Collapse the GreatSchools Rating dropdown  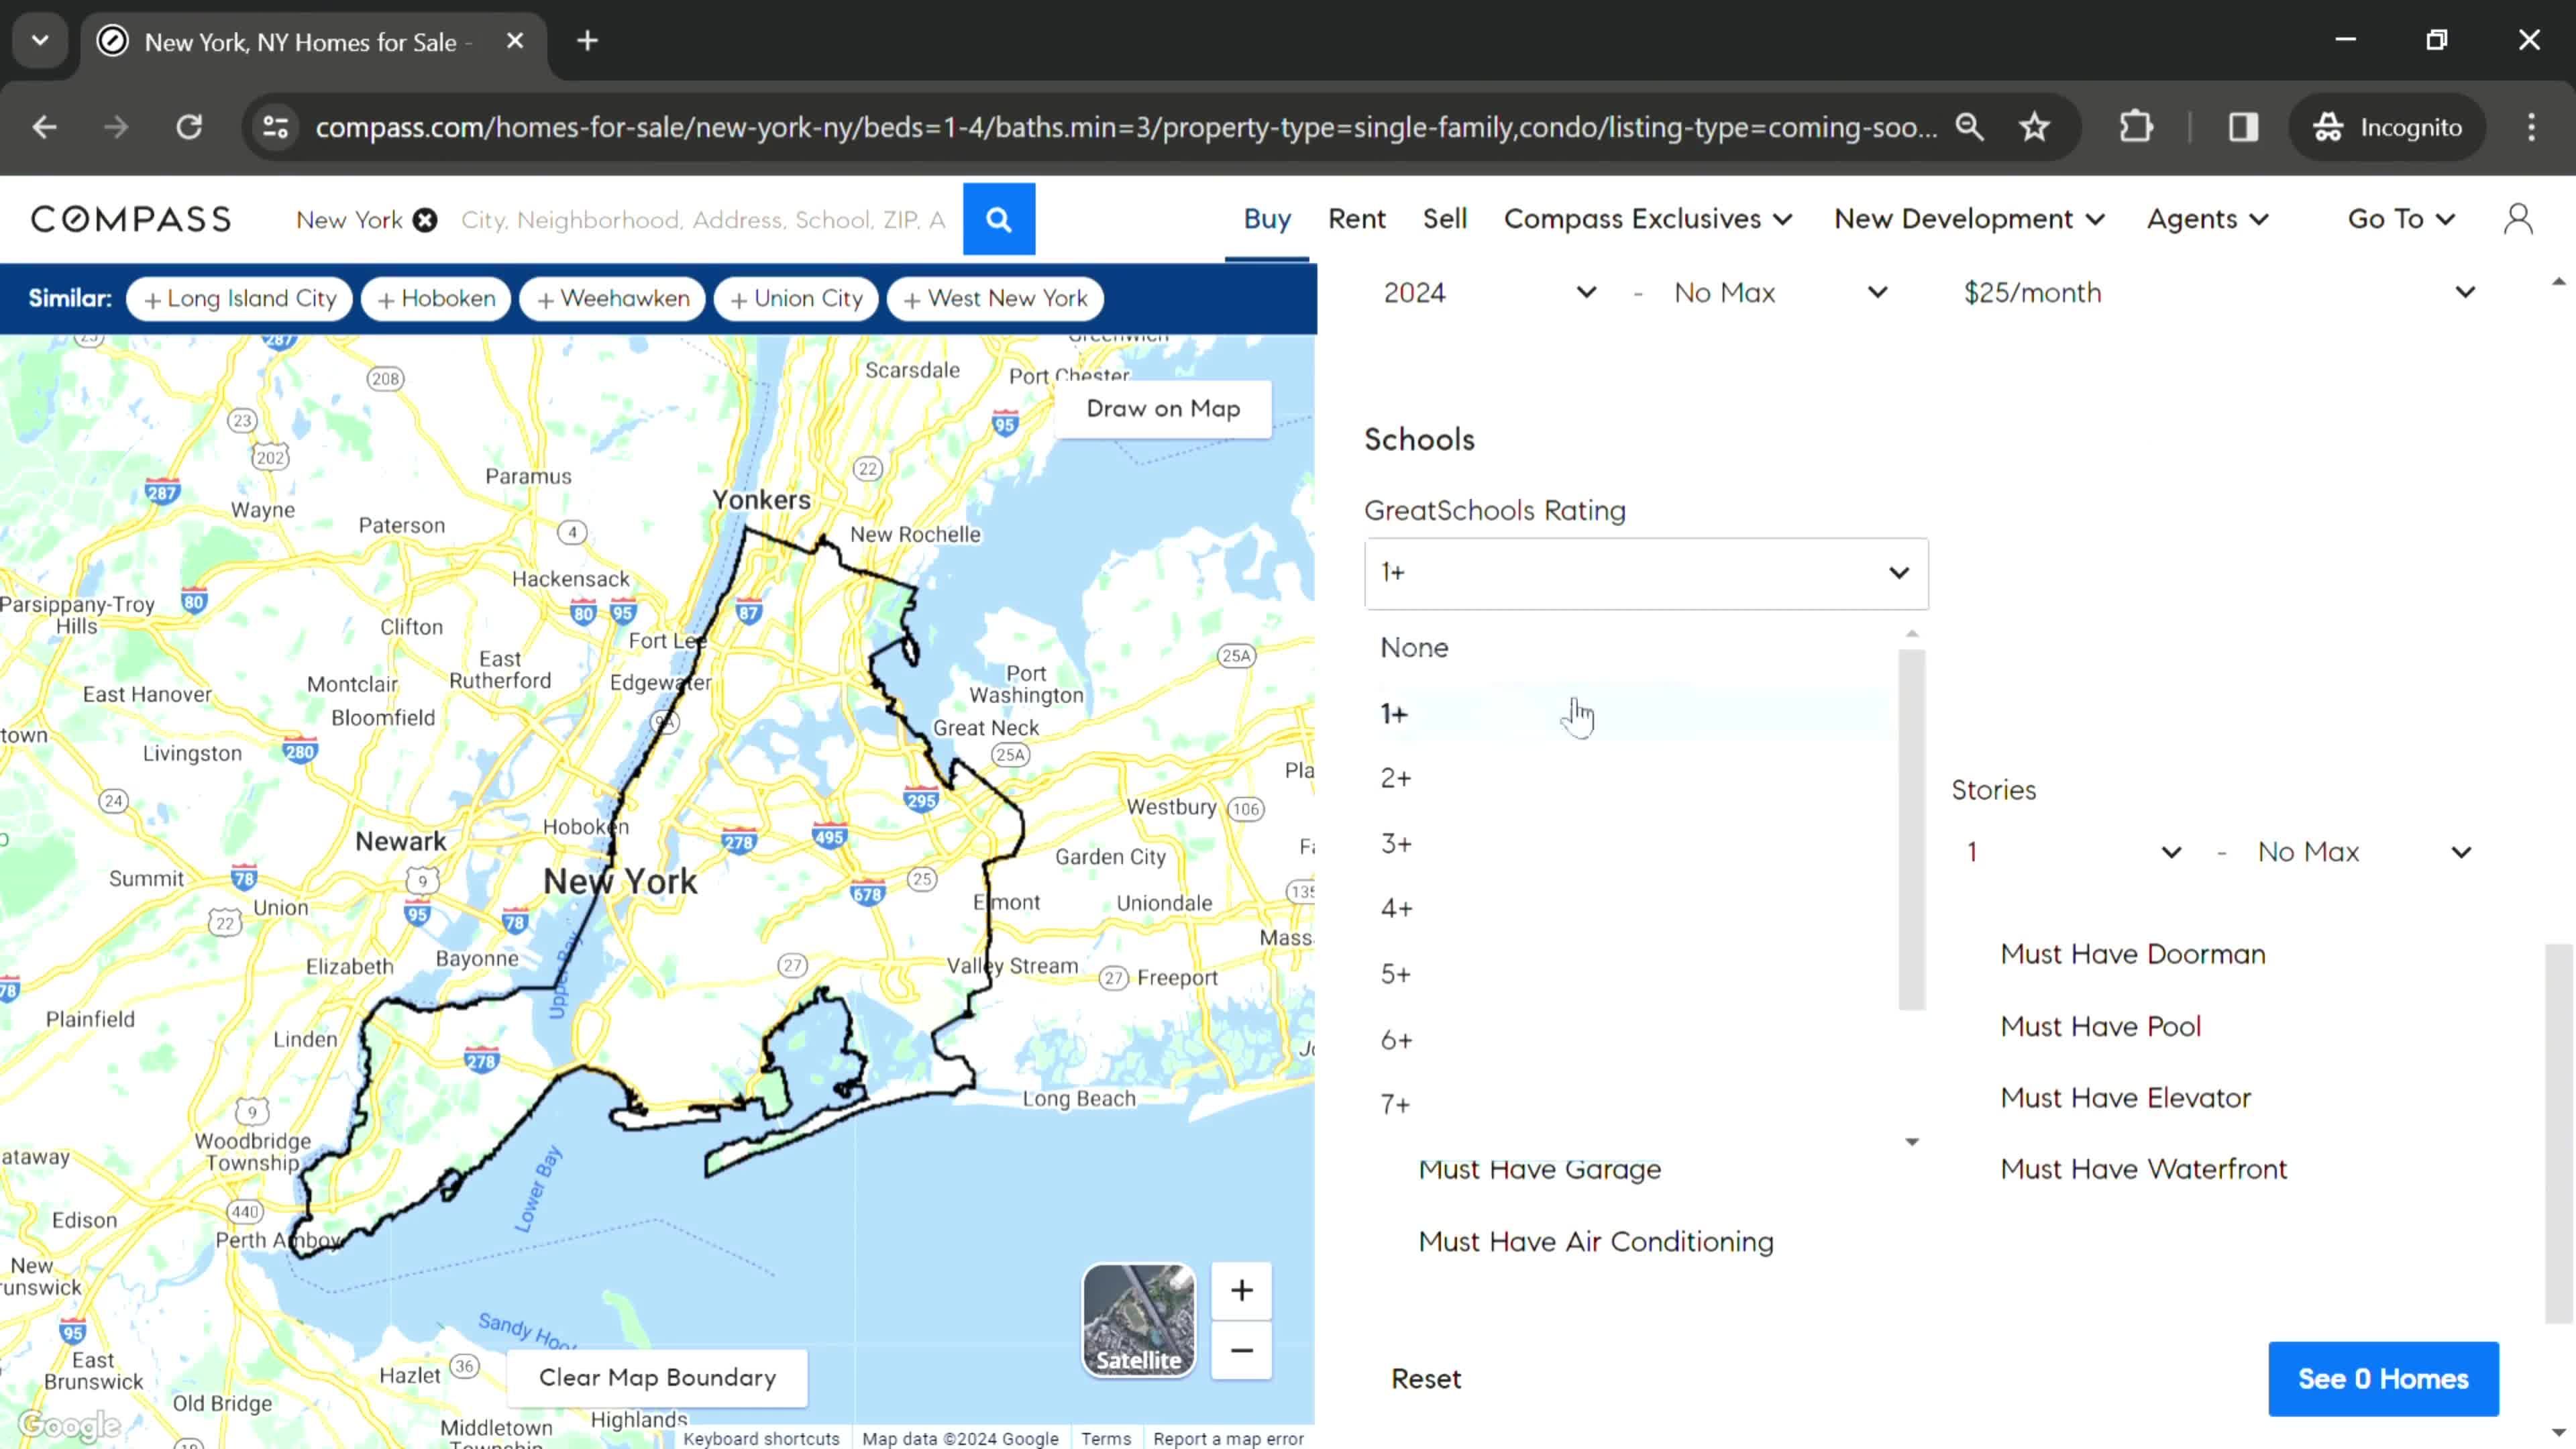pyautogui.click(x=1646, y=573)
